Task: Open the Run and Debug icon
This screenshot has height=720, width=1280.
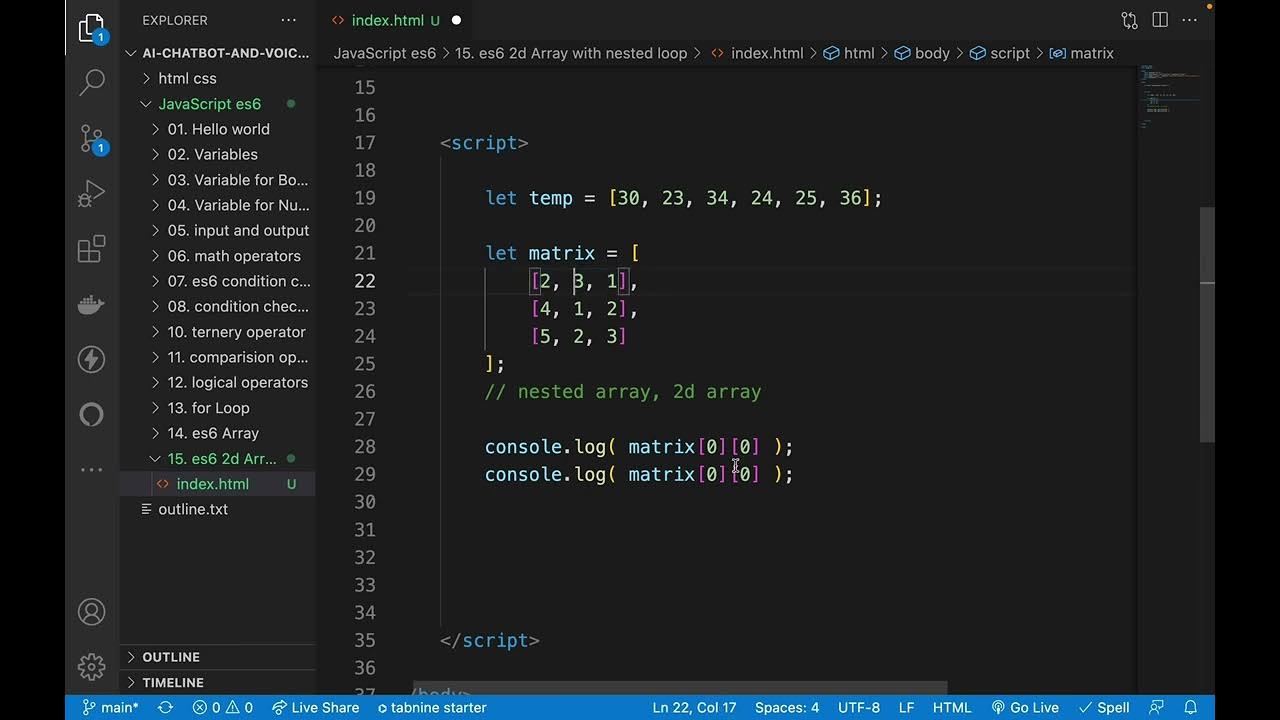Action: (91, 193)
